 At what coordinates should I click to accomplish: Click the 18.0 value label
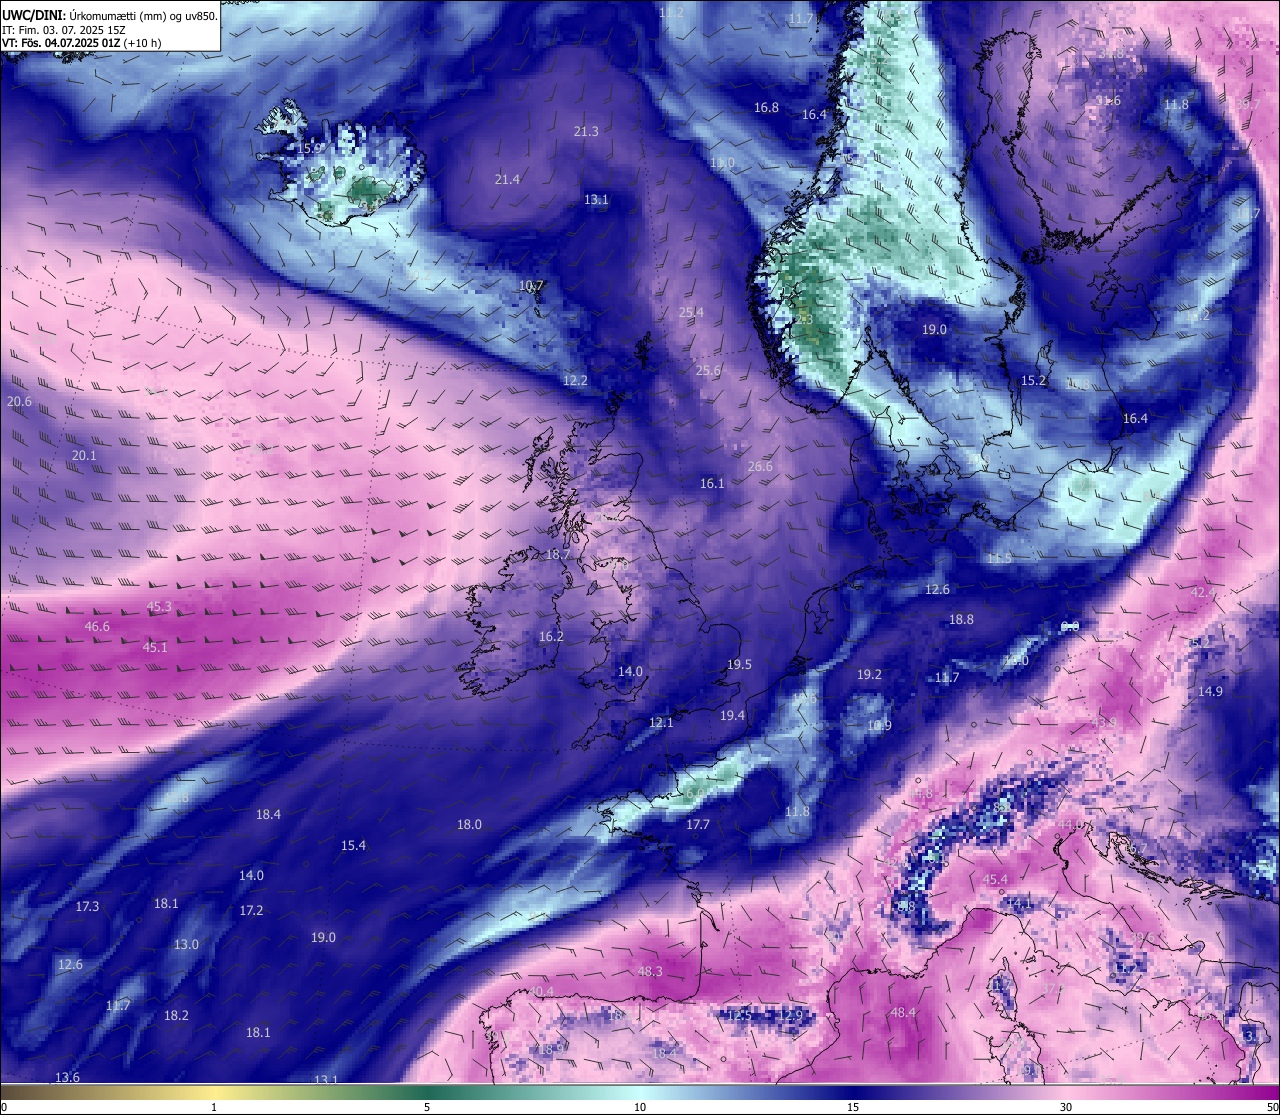[469, 825]
